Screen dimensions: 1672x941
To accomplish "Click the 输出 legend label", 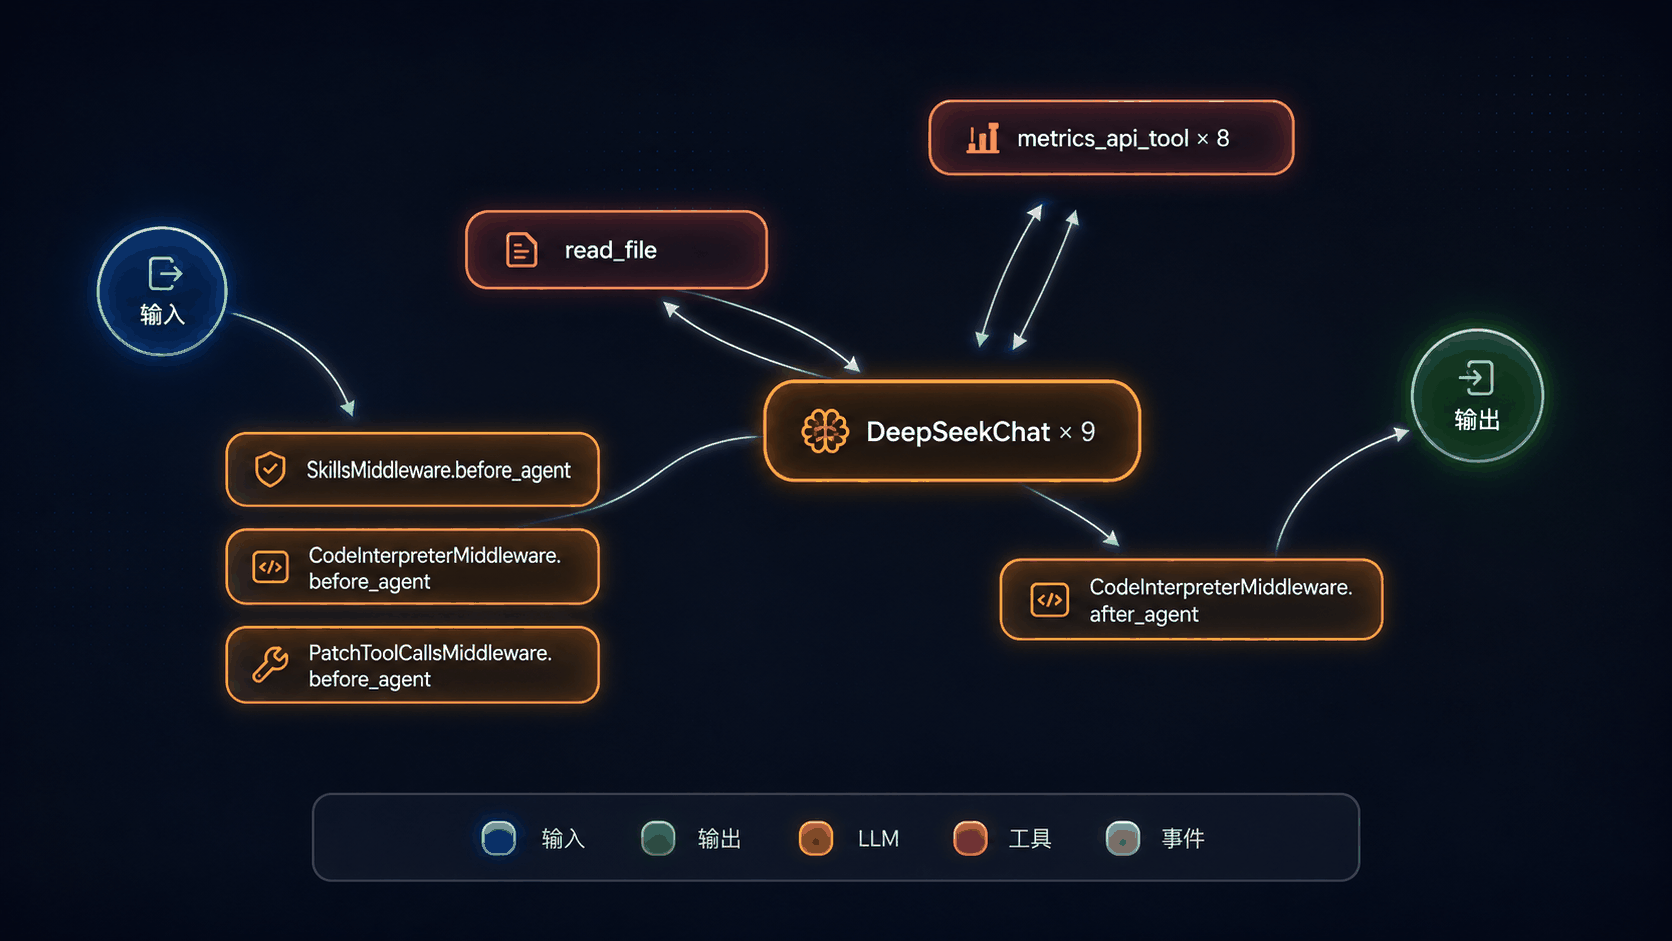I will (719, 839).
